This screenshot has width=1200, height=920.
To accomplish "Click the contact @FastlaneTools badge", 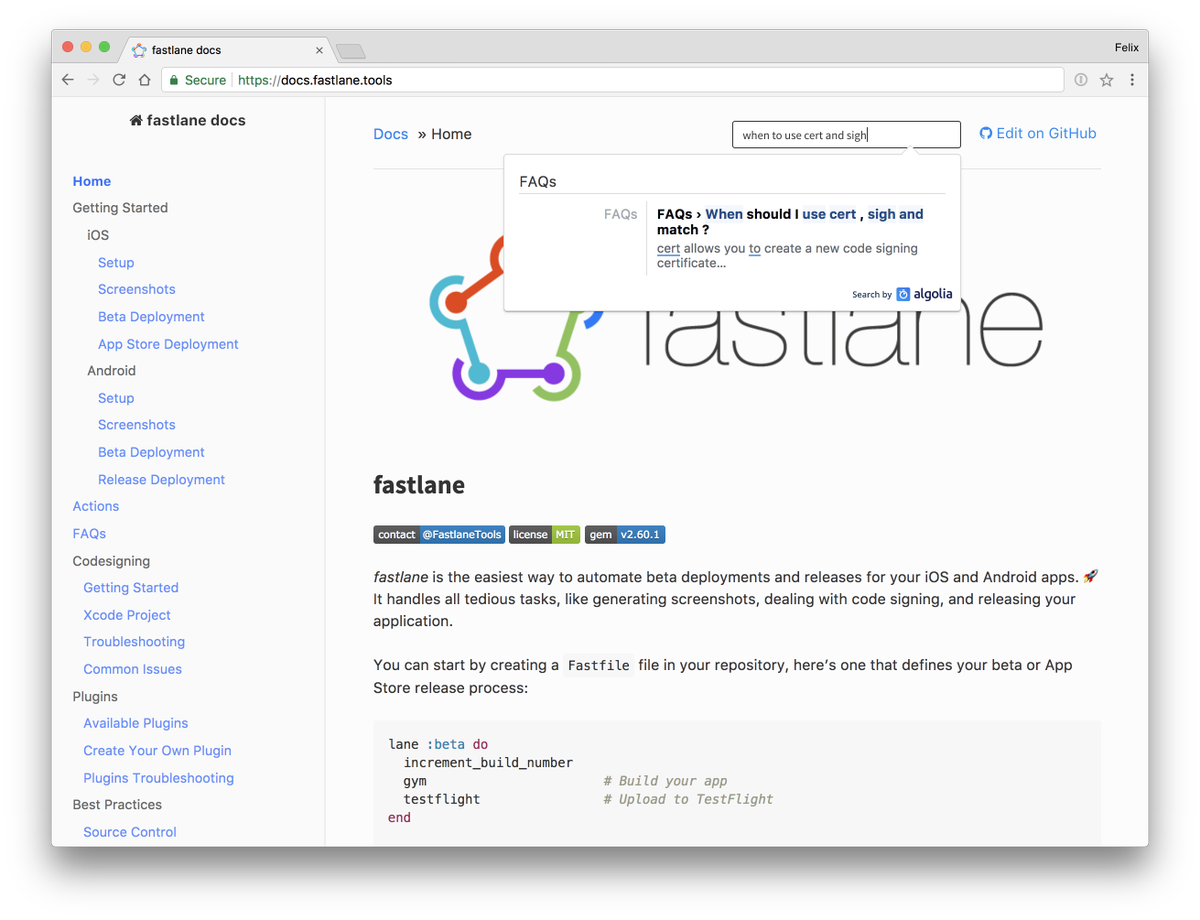I will (439, 535).
